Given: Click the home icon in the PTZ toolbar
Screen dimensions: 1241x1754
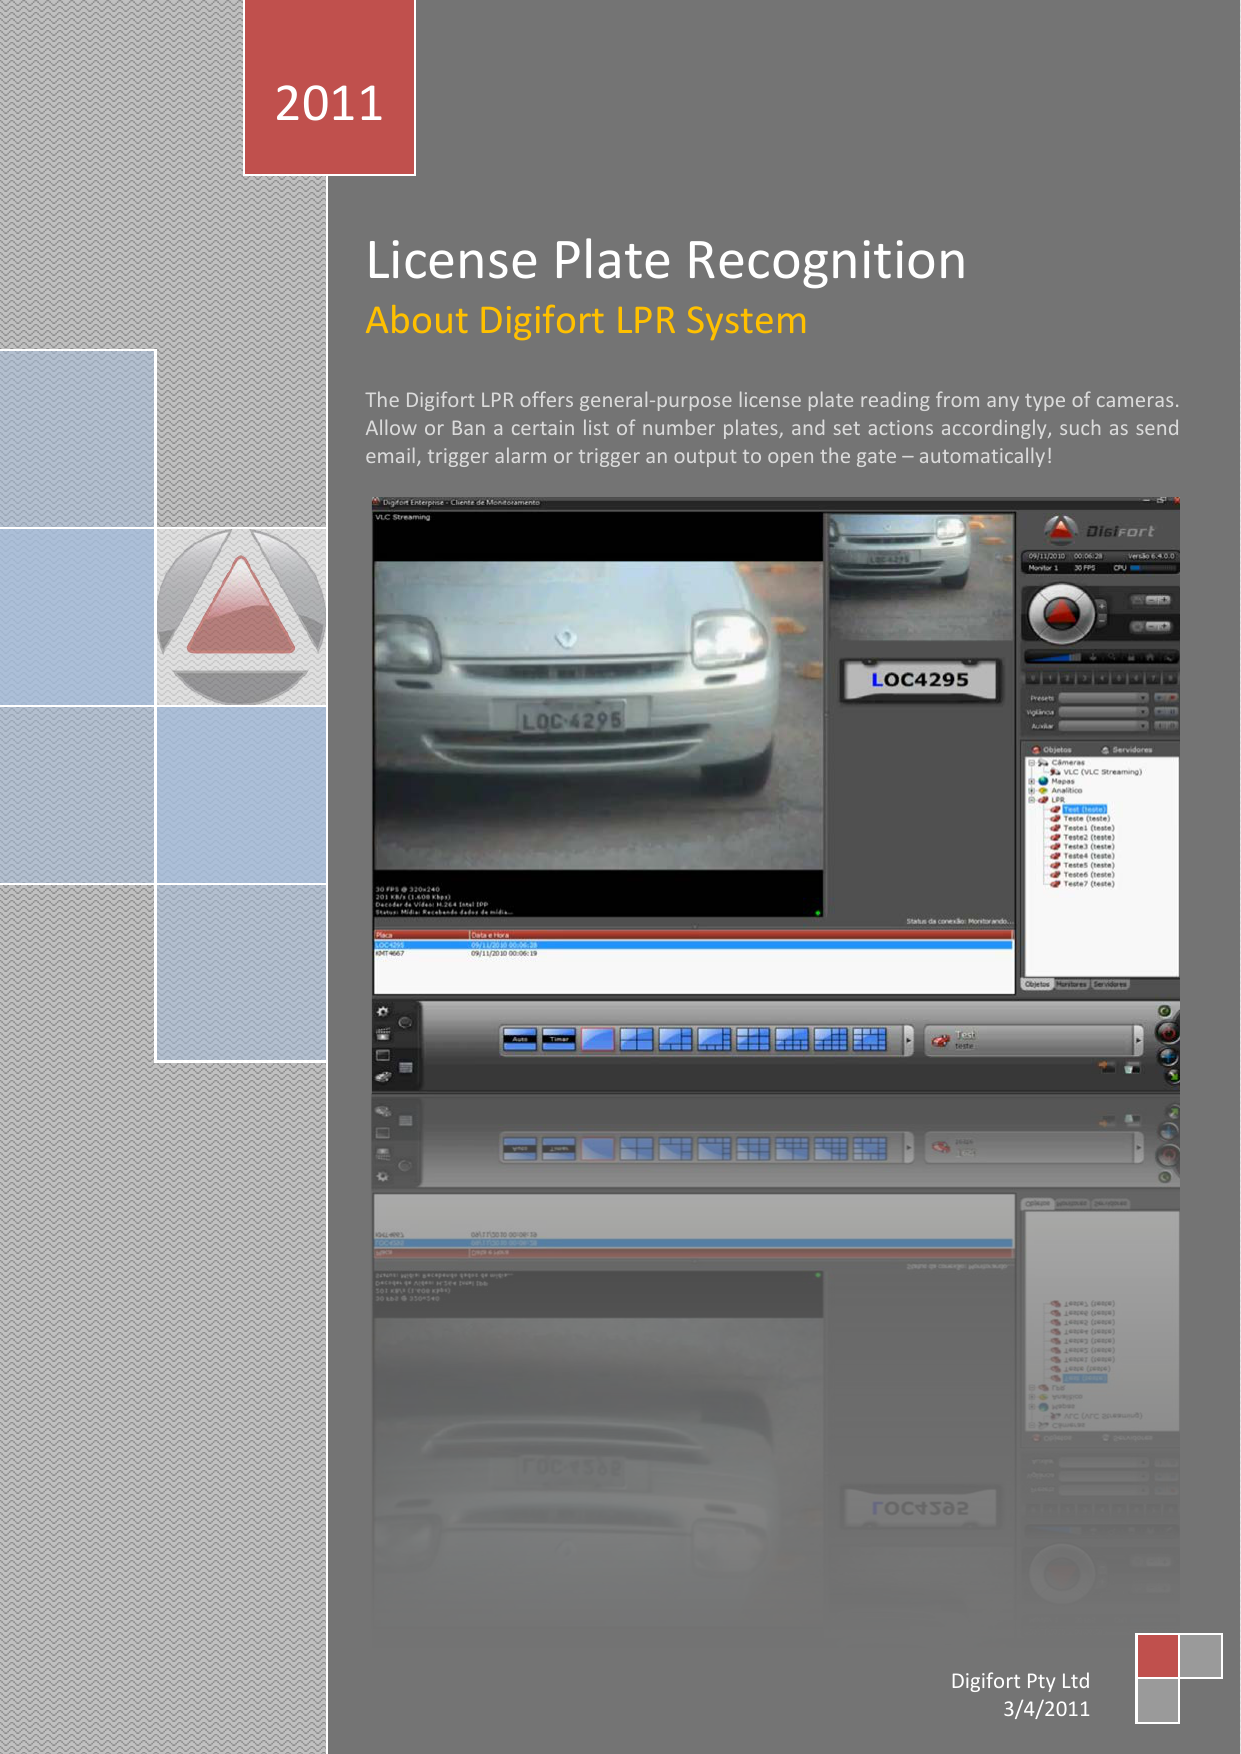Looking at the screenshot, I should (x=1150, y=657).
